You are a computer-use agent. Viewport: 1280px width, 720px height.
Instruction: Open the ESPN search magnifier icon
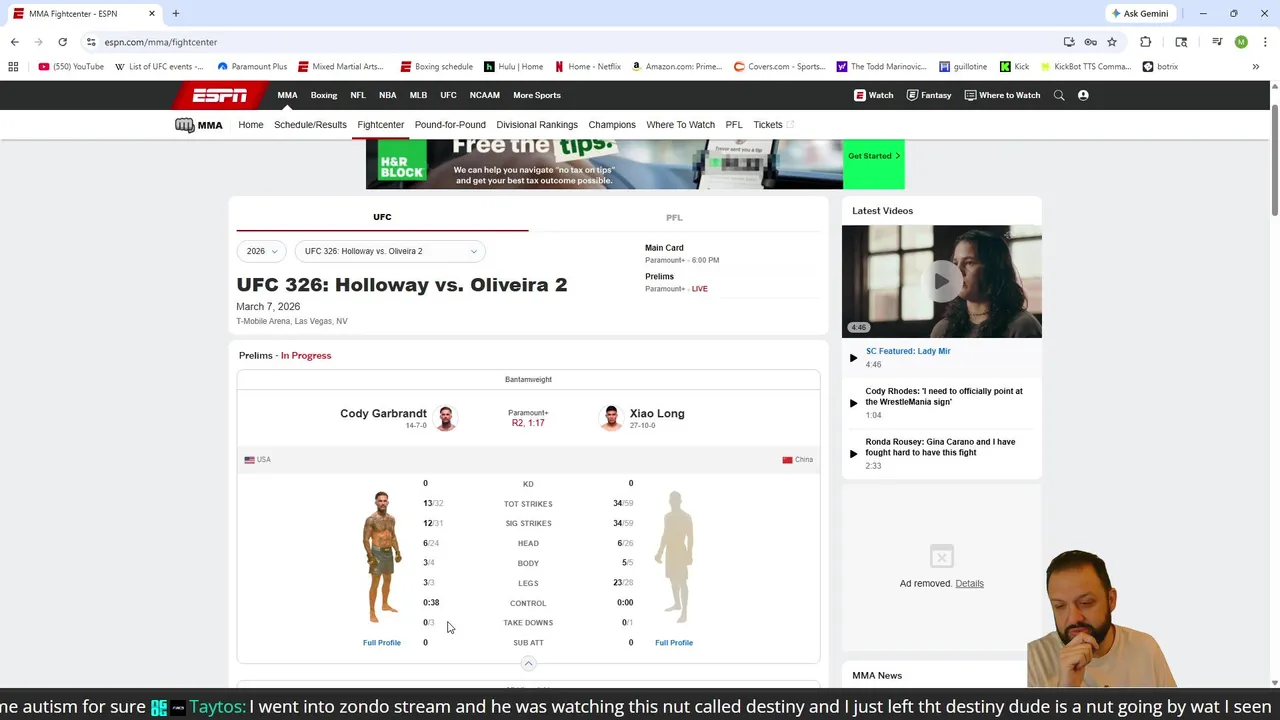[x=1059, y=95]
